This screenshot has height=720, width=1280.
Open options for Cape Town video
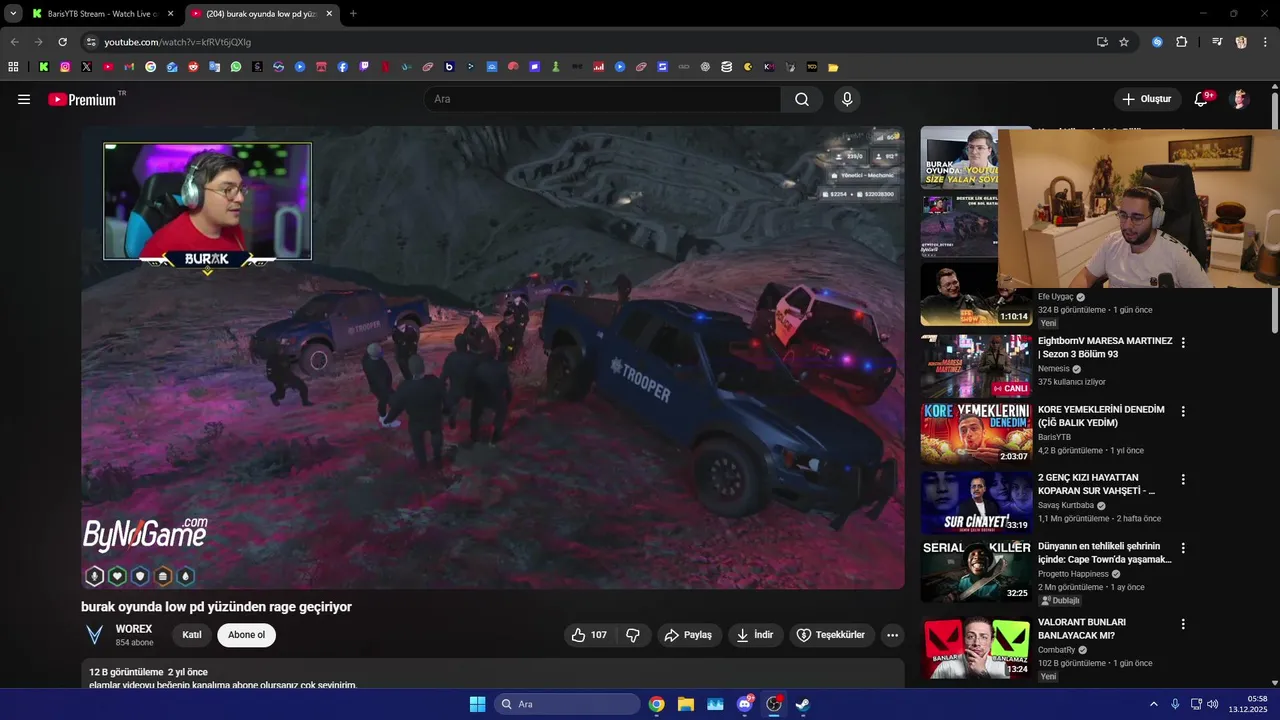(x=1183, y=548)
